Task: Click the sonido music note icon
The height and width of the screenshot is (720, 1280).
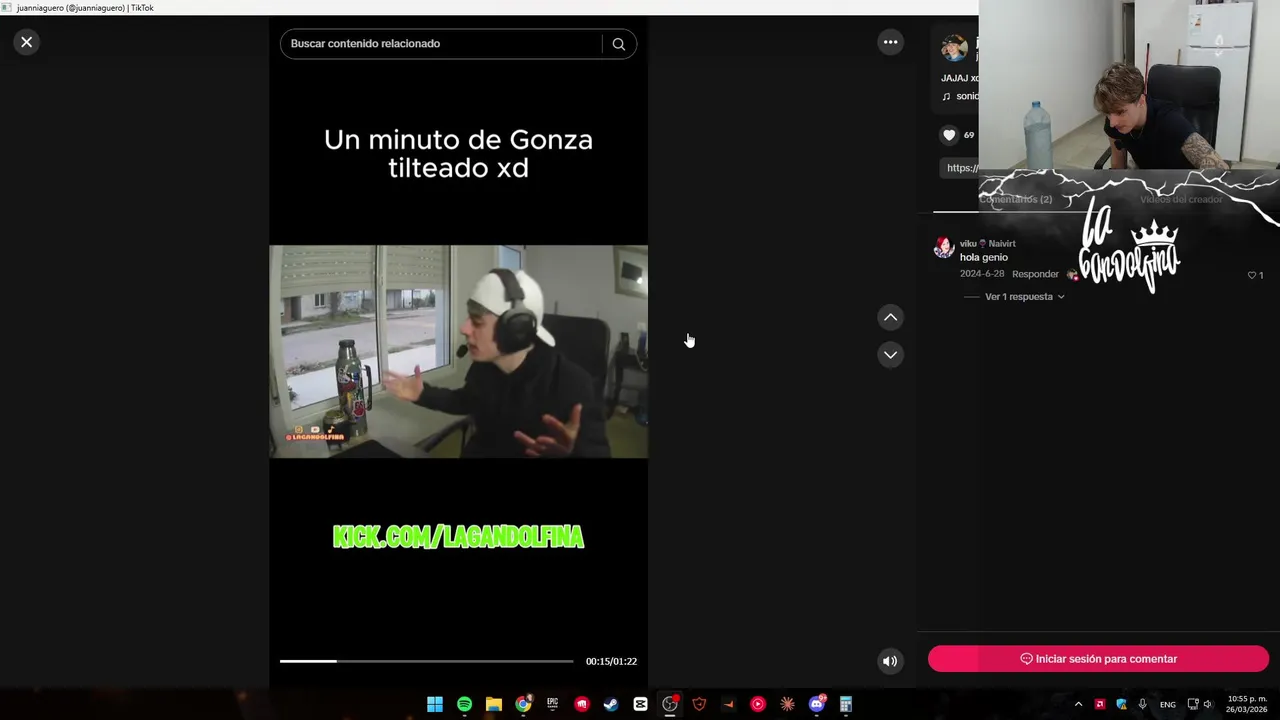Action: 946,96
